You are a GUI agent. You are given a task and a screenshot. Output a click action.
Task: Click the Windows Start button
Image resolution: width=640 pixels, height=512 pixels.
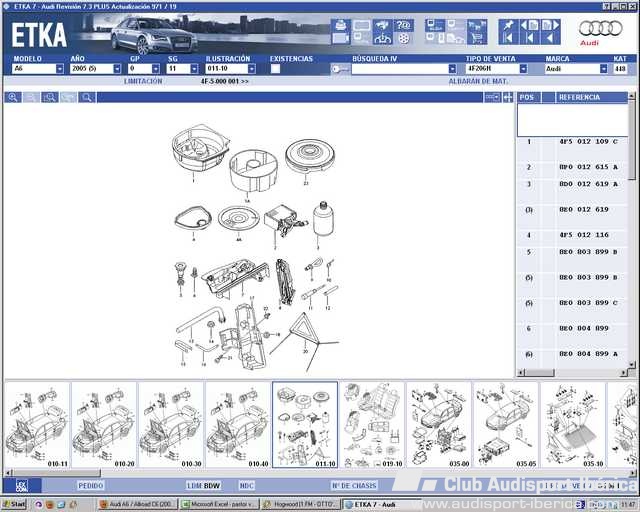pyautogui.click(x=13, y=505)
